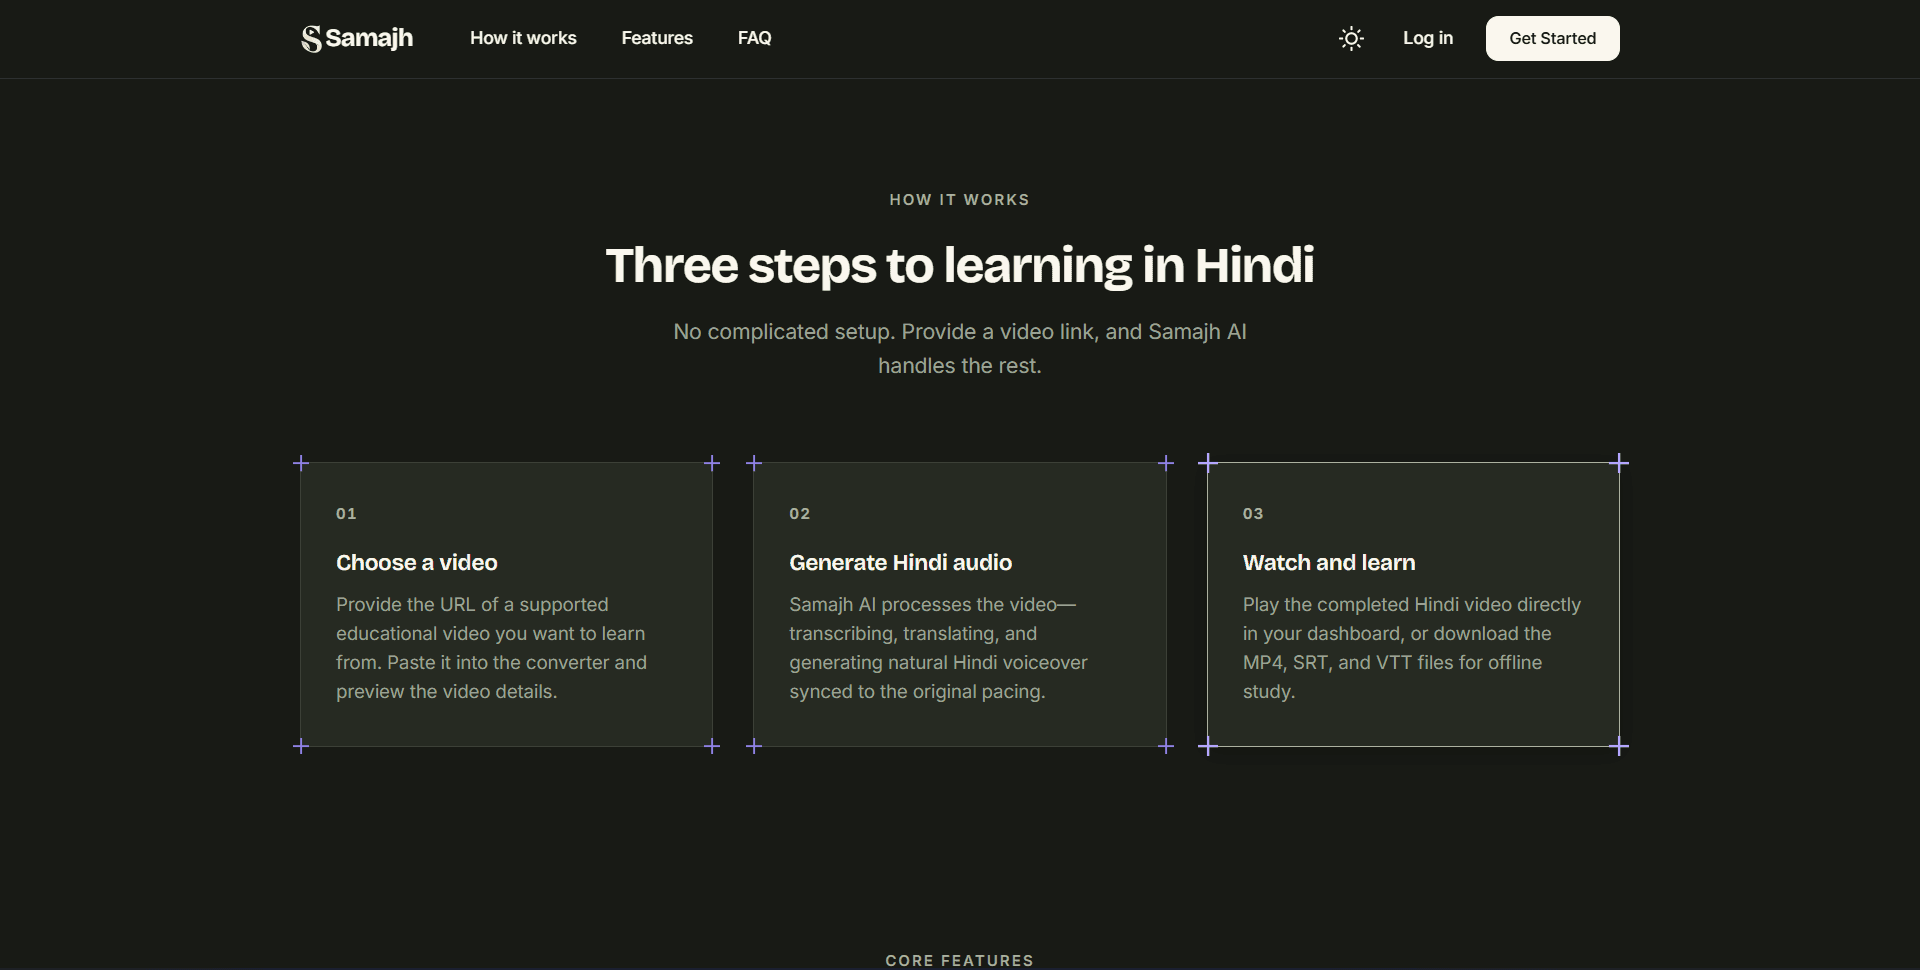Click the HOW IT WORKS section label
The height and width of the screenshot is (970, 1920).
pos(959,200)
